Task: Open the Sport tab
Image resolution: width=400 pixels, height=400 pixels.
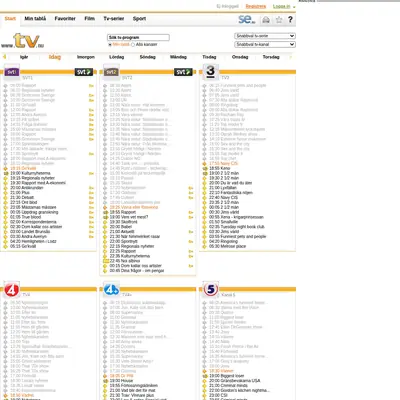Action: coord(139,19)
